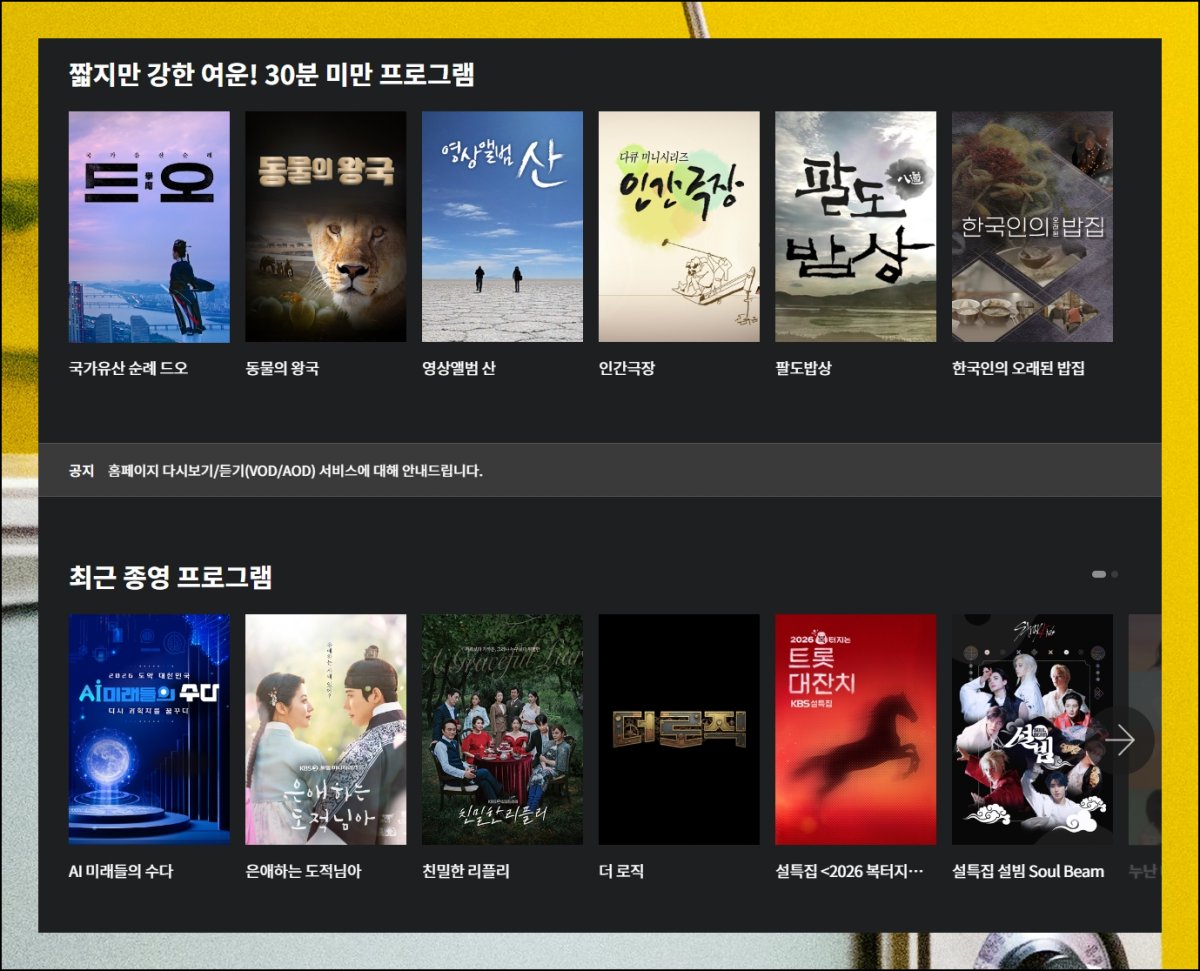Click the title link 더 로직
Image resolution: width=1200 pixels, height=971 pixels.
click(621, 871)
